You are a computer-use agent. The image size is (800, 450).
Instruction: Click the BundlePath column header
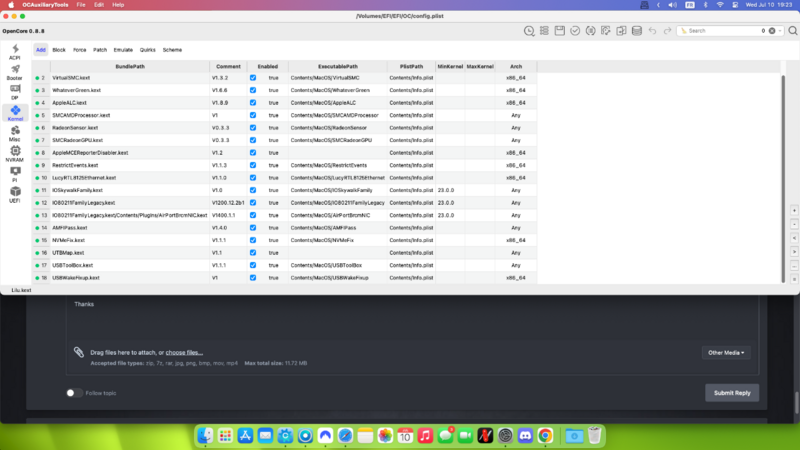point(130,66)
